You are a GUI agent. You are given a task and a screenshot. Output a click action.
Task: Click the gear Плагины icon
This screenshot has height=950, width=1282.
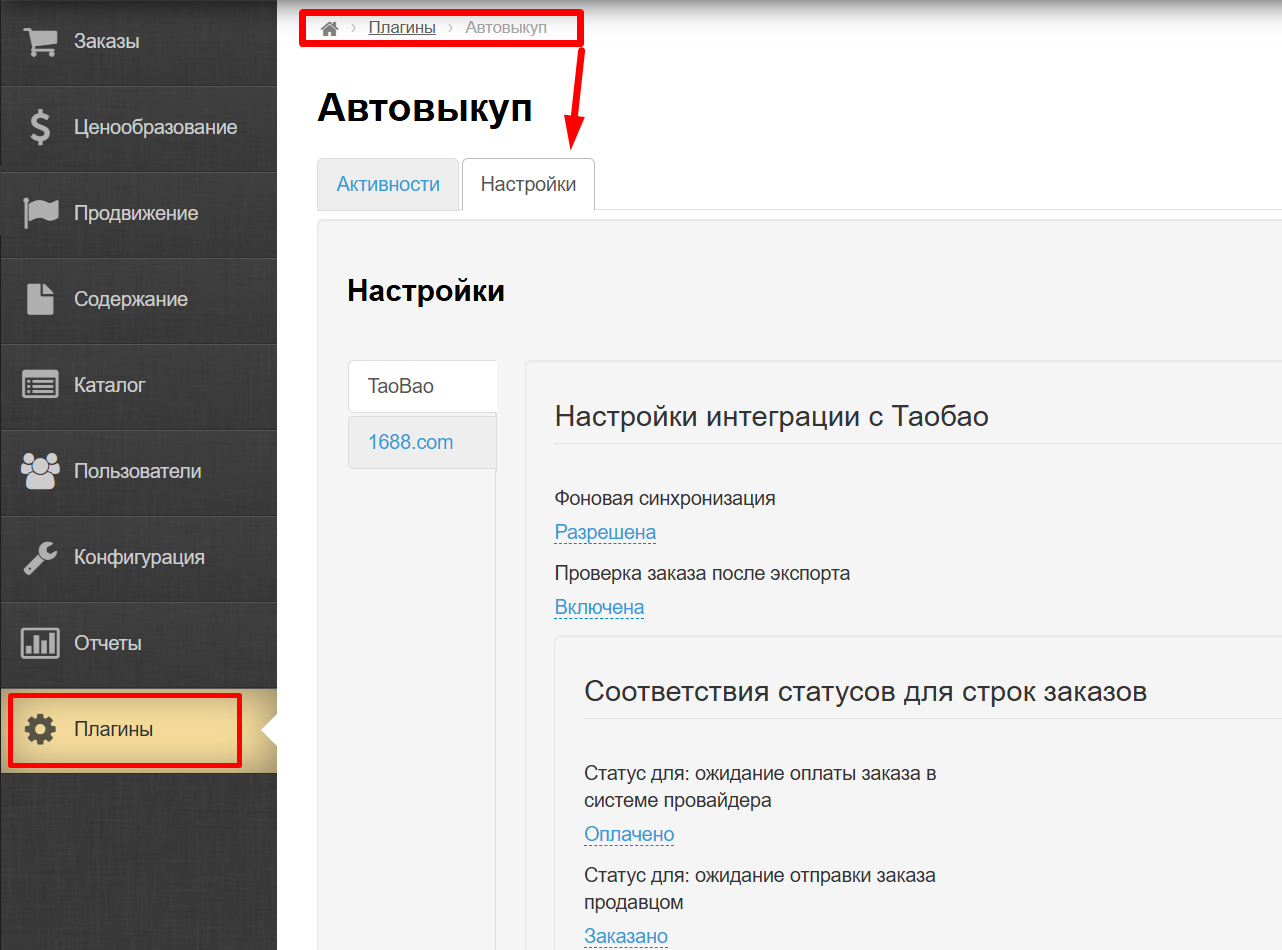click(40, 729)
